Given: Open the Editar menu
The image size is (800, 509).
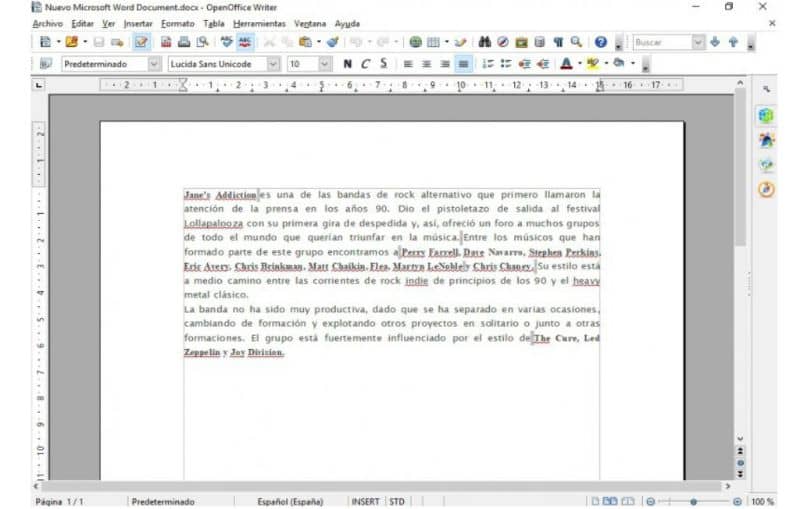Looking at the screenshot, I should tap(82, 23).
